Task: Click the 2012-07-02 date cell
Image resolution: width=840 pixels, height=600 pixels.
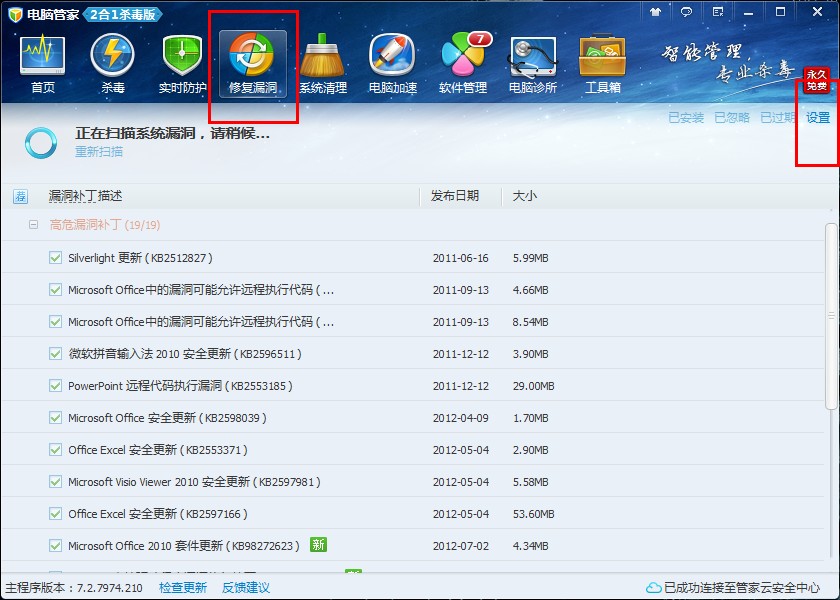Action: [461, 546]
